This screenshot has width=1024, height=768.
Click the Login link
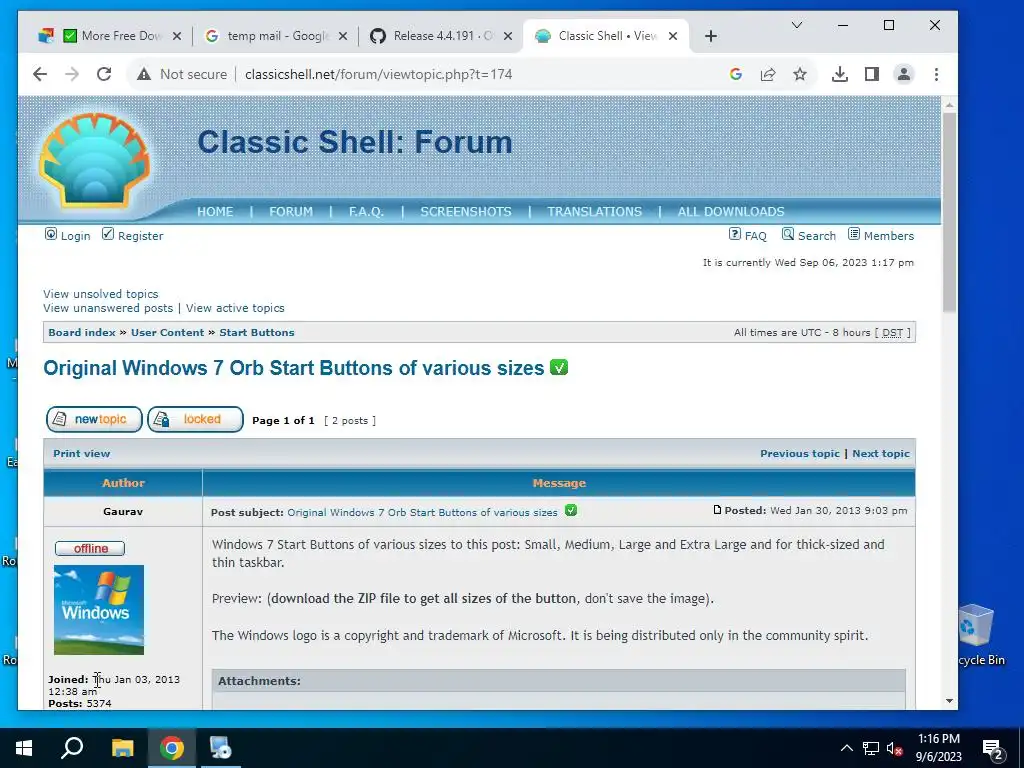pos(67,236)
